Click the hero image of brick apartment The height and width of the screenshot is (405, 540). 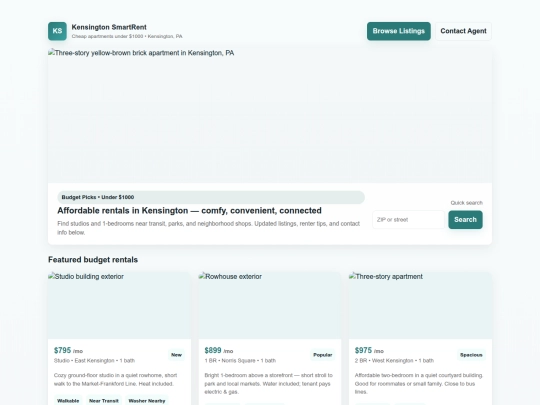click(x=270, y=115)
